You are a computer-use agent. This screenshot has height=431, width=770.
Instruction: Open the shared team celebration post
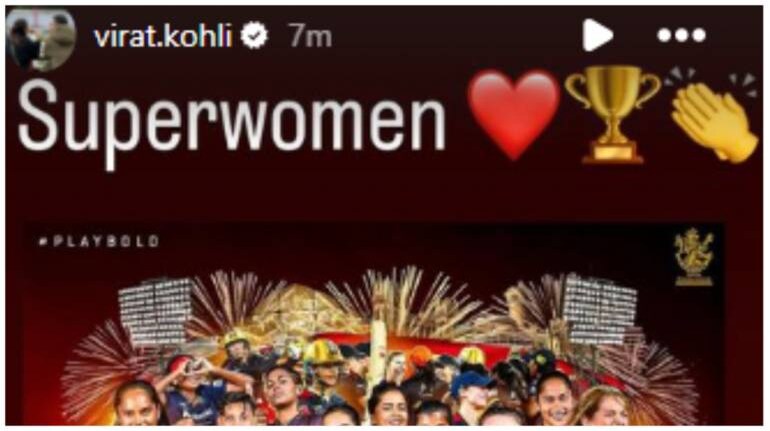click(375, 324)
